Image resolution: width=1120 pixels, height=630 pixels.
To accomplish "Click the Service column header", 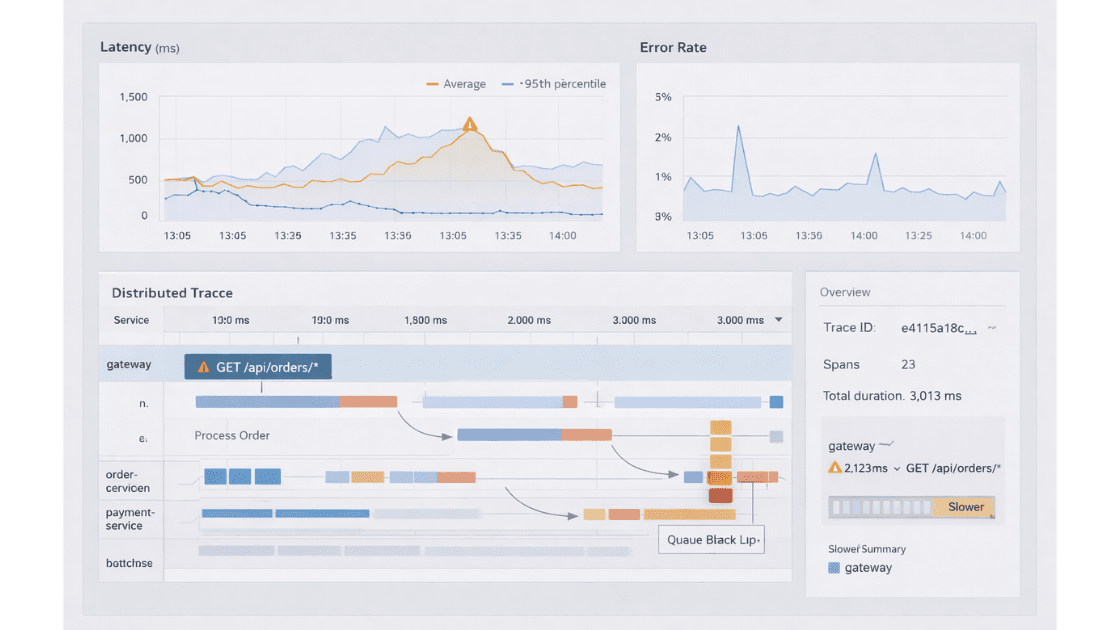I will [x=131, y=320].
